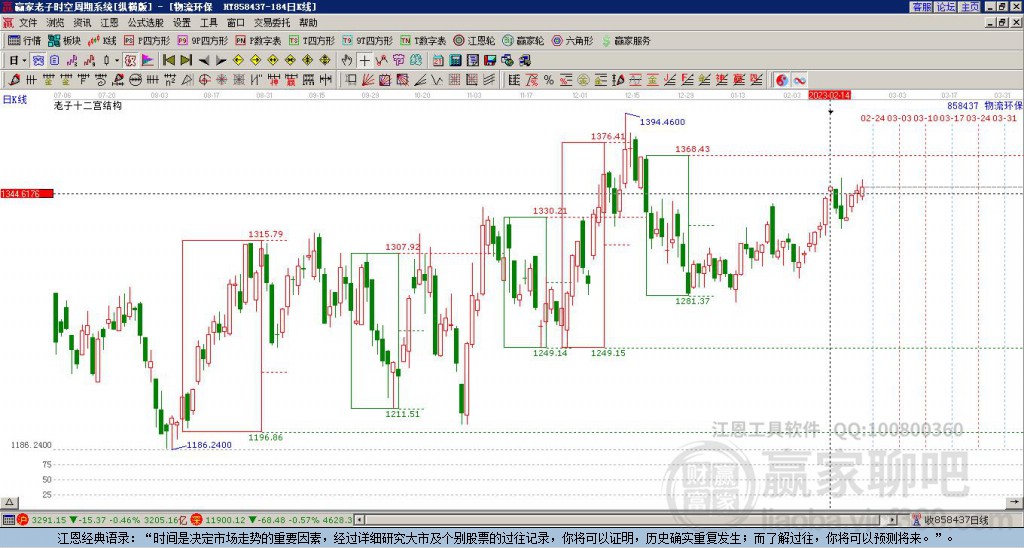This screenshot has width=1024, height=548.
Task: Open the 9P四方形 tool
Action: click(x=202, y=40)
